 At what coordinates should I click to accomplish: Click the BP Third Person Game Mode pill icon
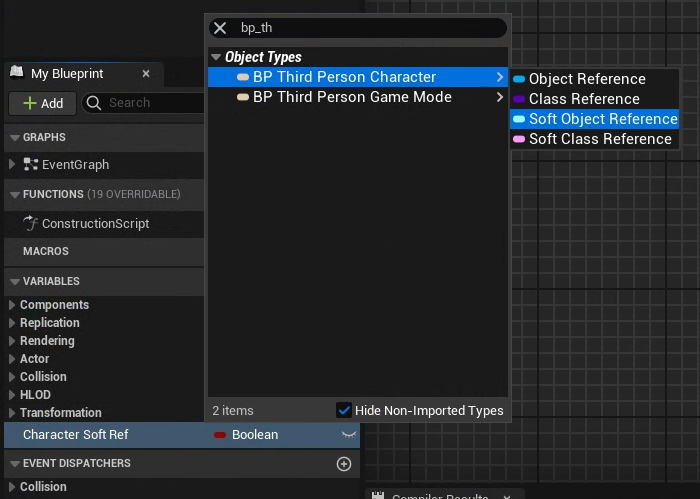[243, 97]
